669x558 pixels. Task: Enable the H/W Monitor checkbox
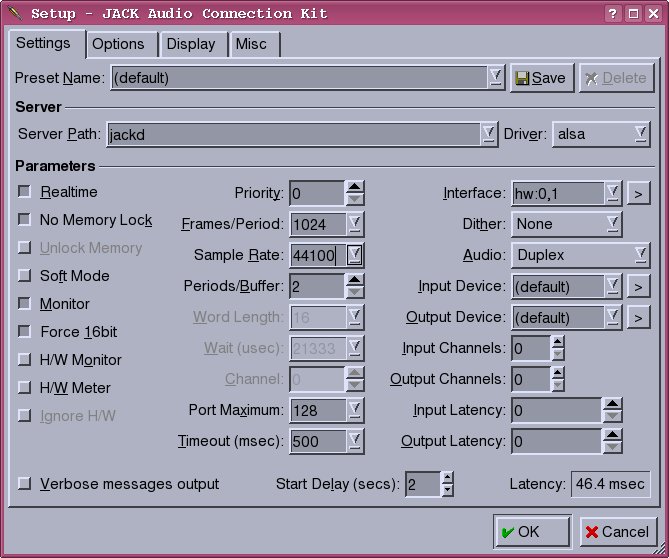click(x=24, y=360)
